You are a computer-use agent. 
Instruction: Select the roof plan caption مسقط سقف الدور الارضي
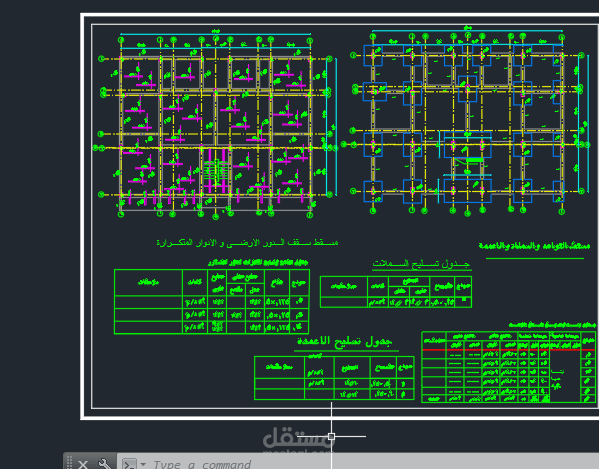248,243
